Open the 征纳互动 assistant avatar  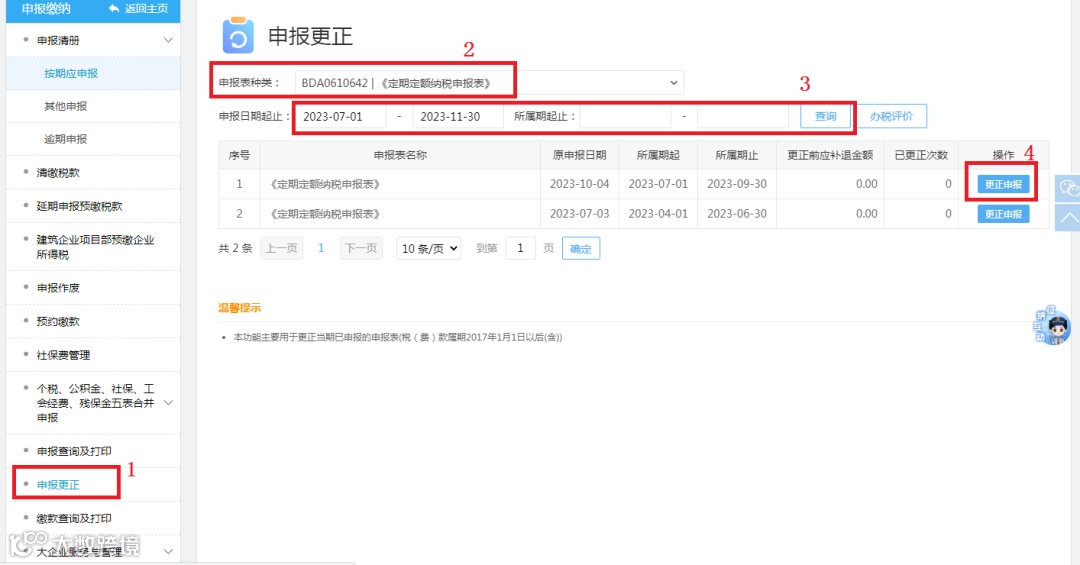pos(1052,326)
